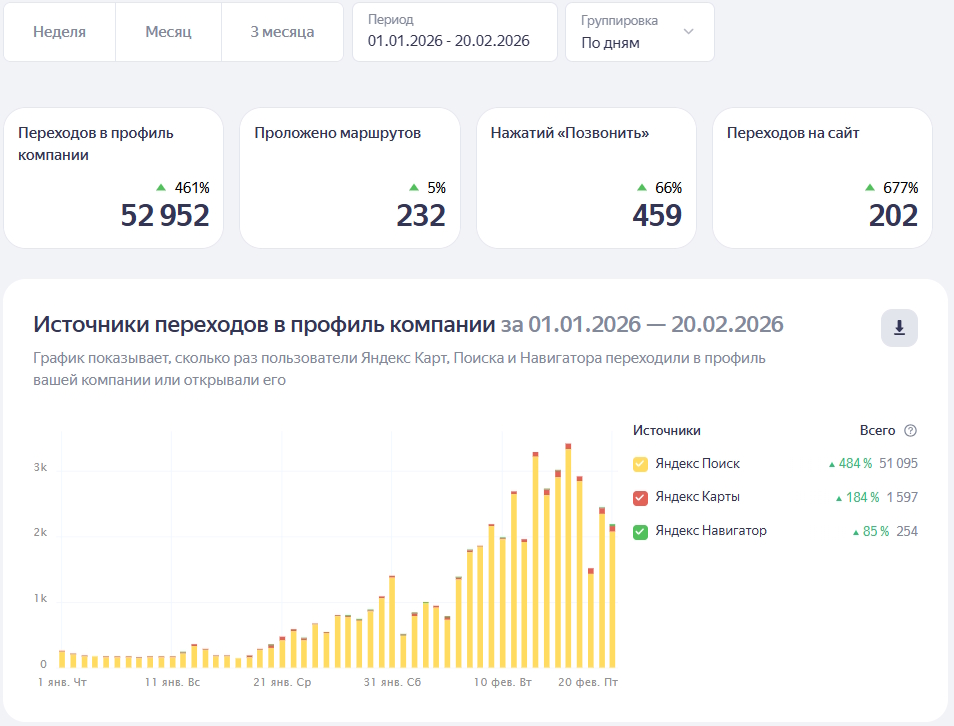The image size is (954, 726).
Task: Click the Всего column header
Action: pos(877,431)
